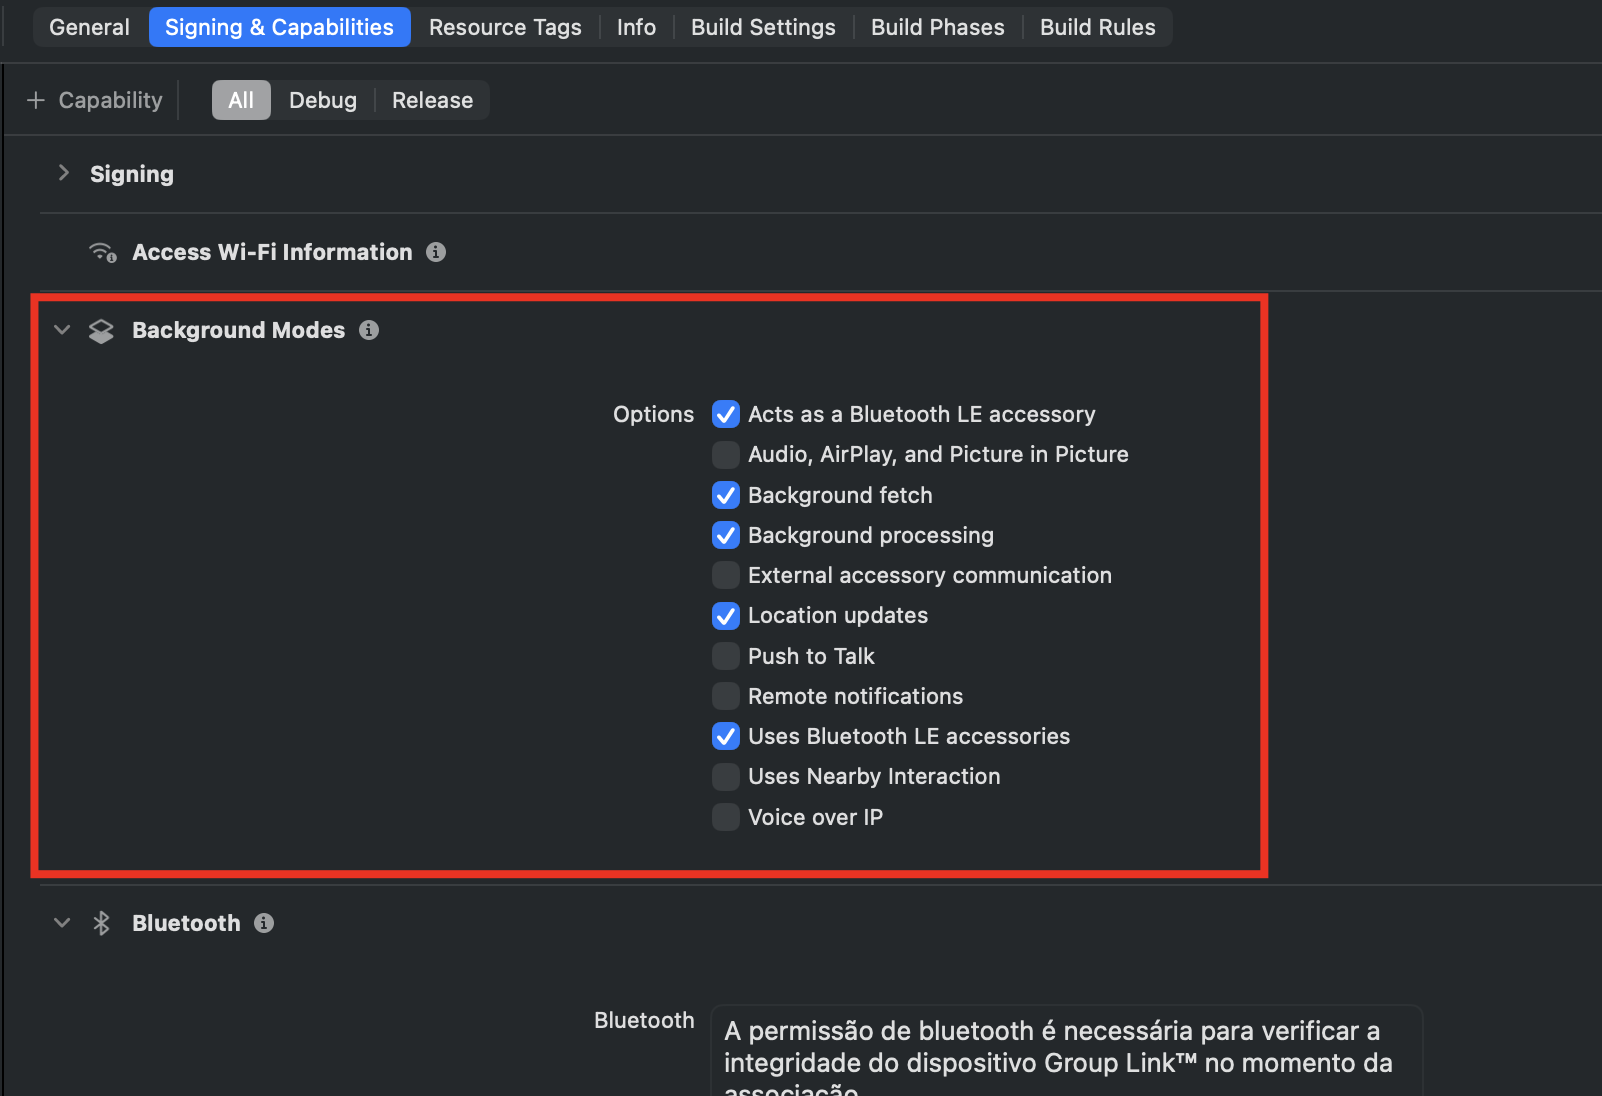Uncheck Location updates mode
1602x1096 pixels.
726,616
